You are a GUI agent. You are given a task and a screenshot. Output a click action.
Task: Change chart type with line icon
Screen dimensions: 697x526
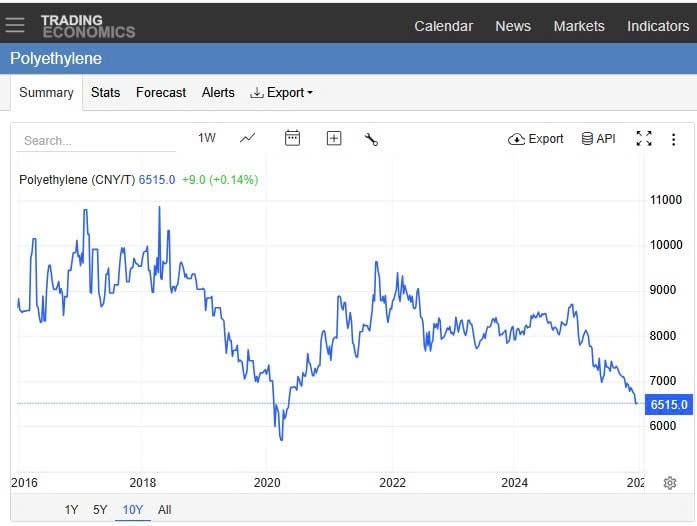point(248,138)
